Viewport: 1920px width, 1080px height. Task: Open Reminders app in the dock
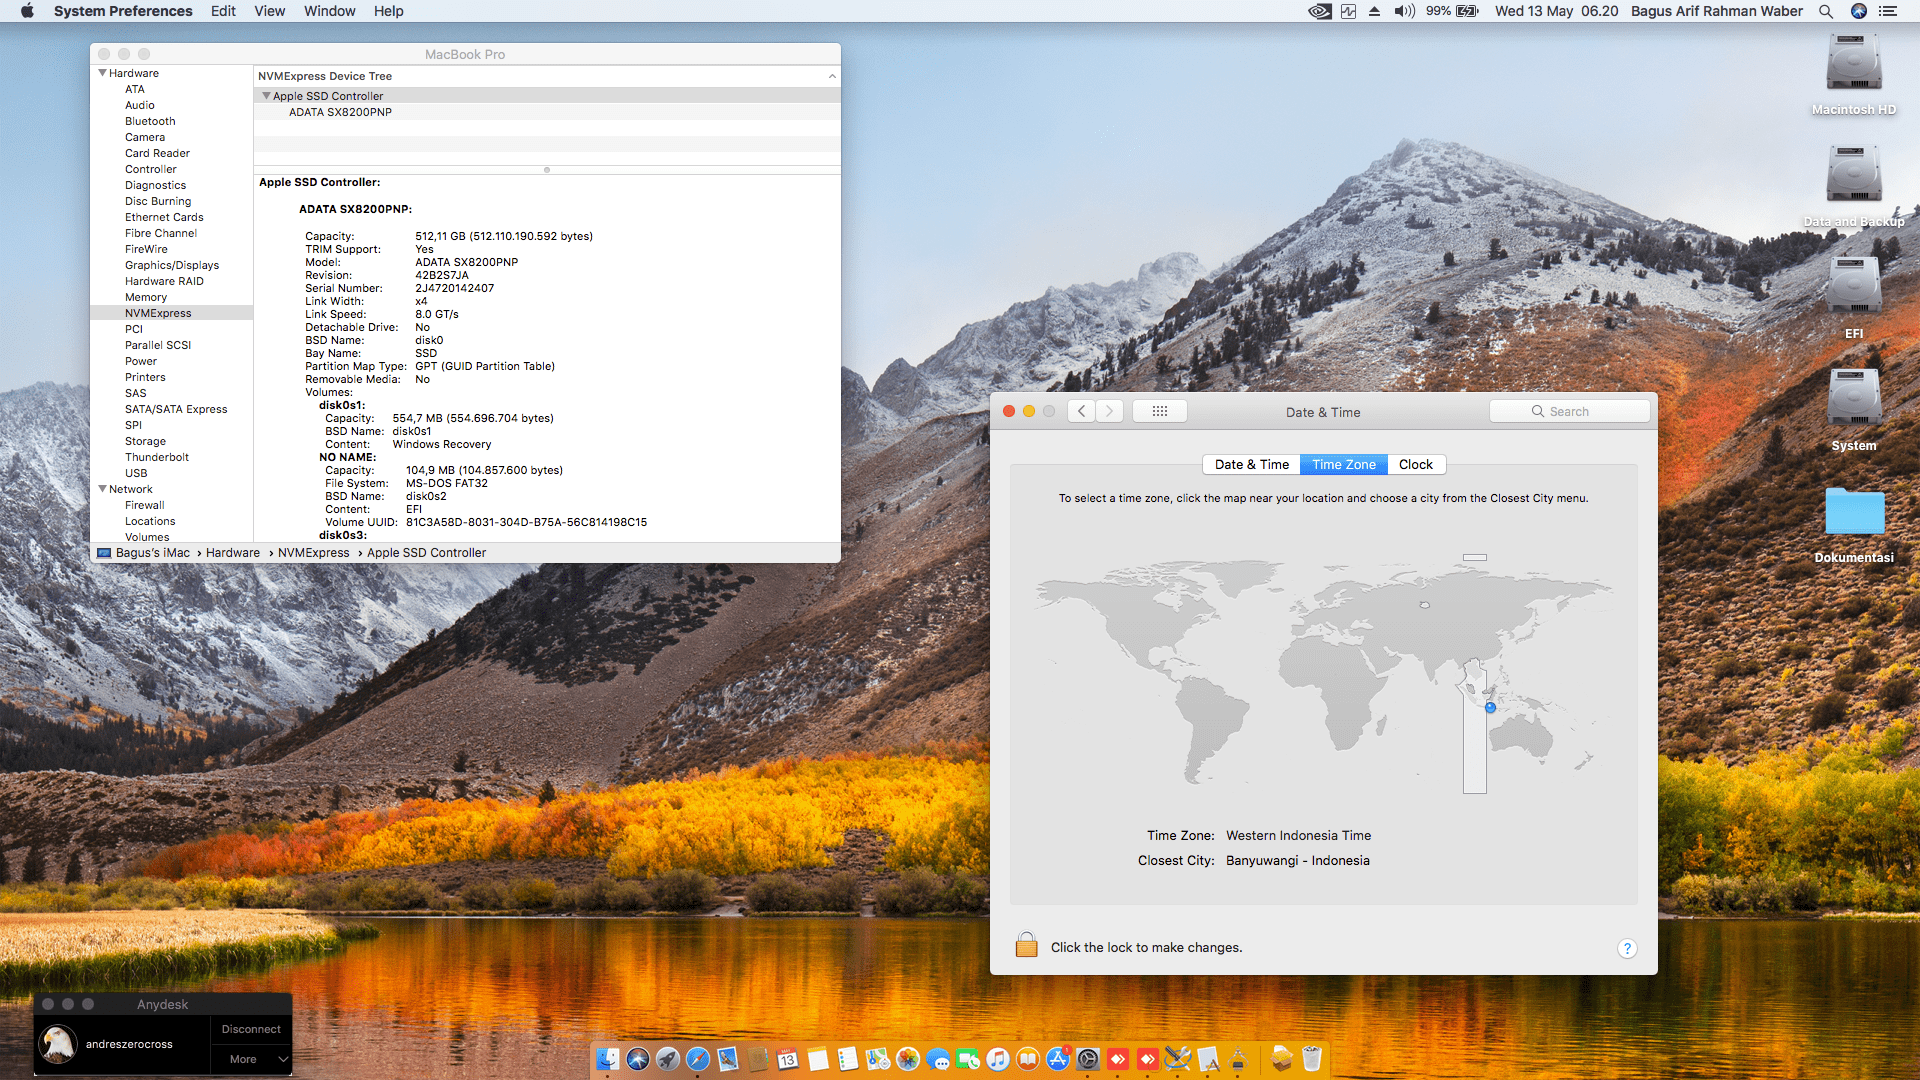pyautogui.click(x=848, y=1059)
